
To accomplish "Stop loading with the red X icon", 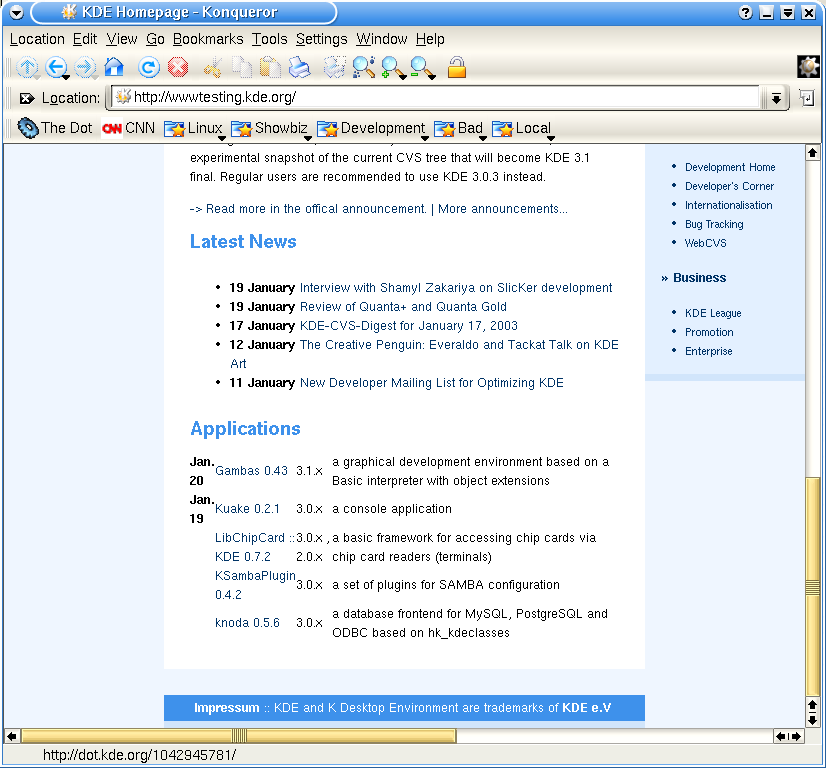I will (178, 67).
